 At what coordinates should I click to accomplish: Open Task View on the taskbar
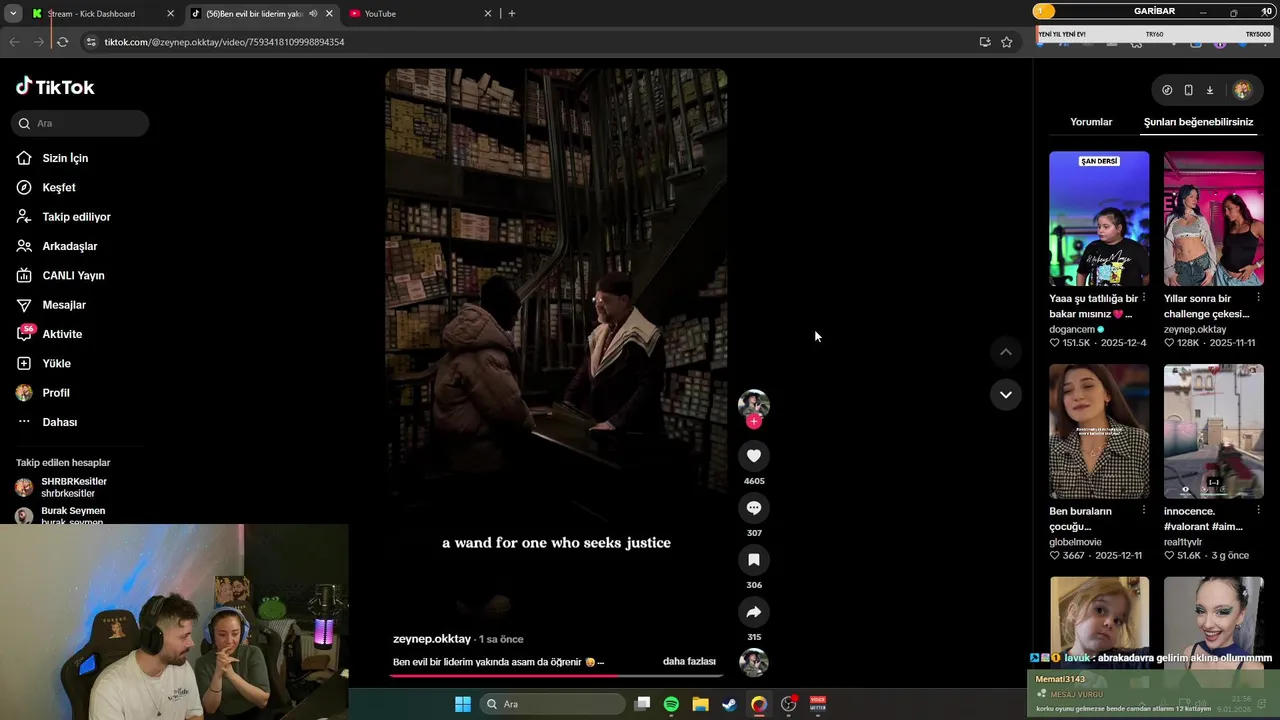[x=642, y=704]
